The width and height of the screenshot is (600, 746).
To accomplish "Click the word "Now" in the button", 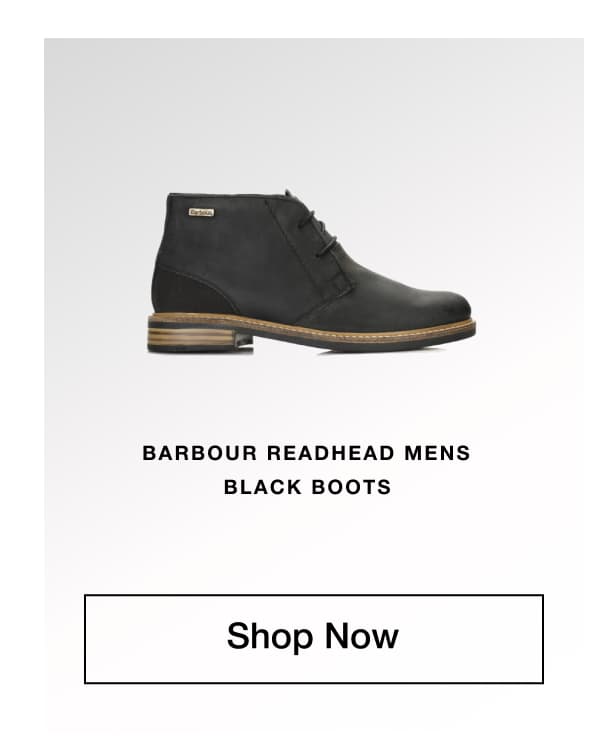I will [x=361, y=635].
